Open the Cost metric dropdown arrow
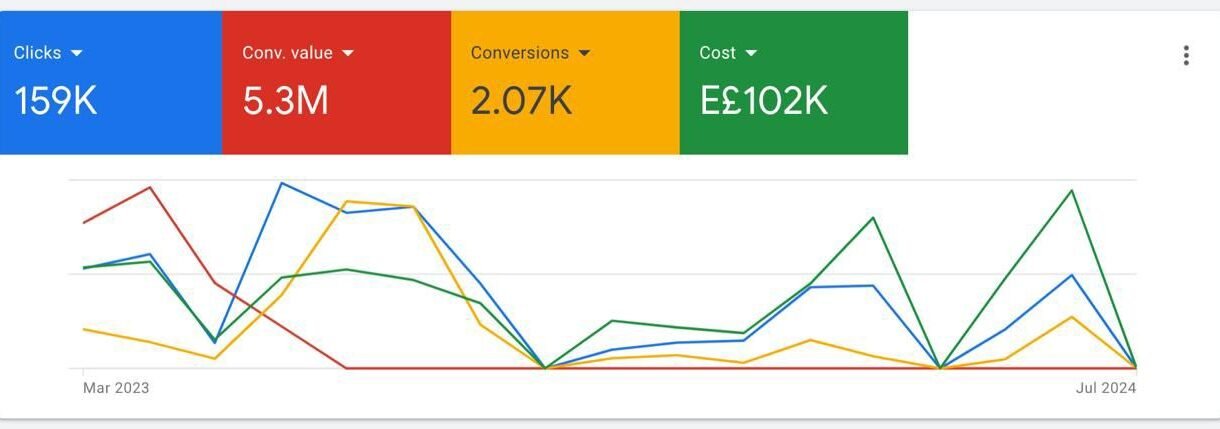 [752, 53]
